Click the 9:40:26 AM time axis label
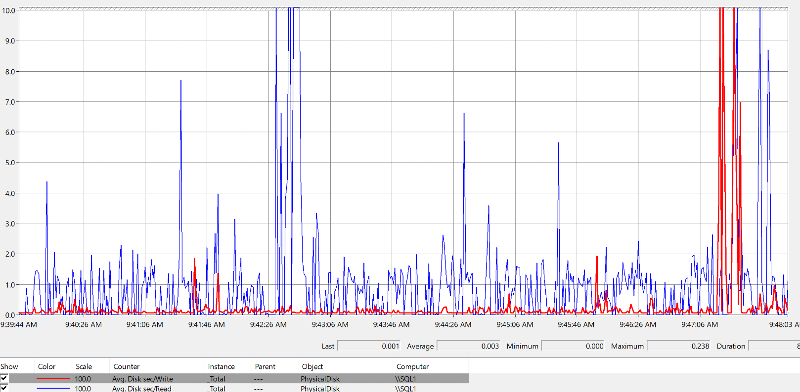Viewport: 800px width, 392px height. pyautogui.click(x=83, y=324)
